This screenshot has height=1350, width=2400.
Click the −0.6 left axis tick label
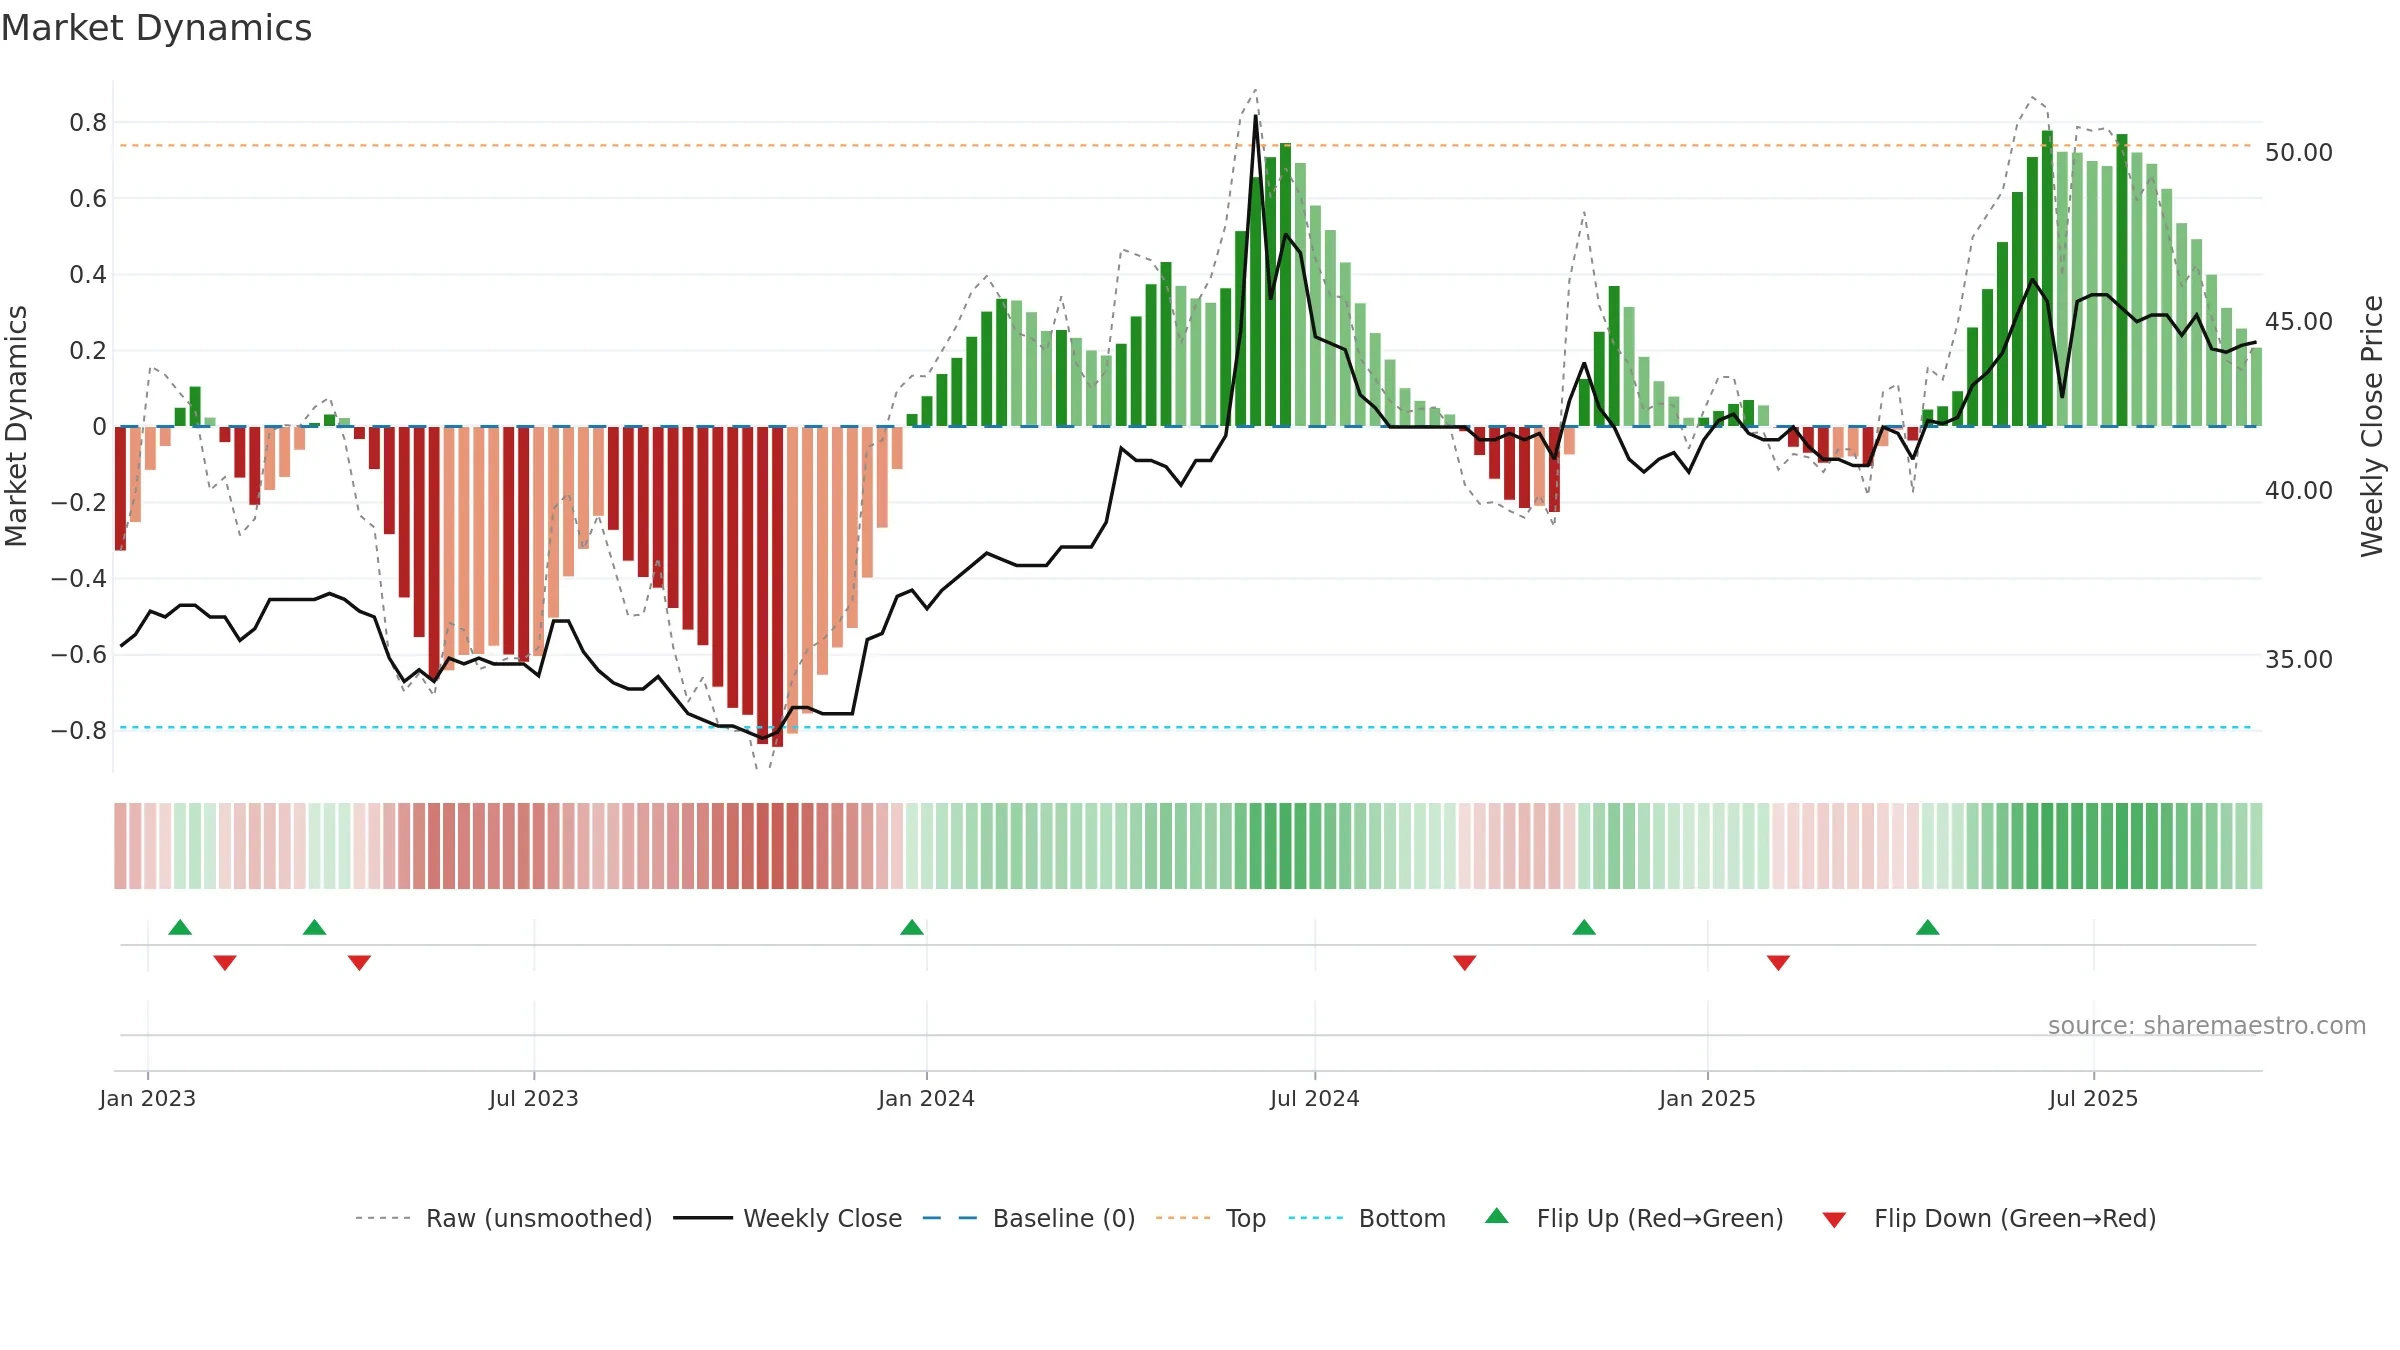point(79,655)
